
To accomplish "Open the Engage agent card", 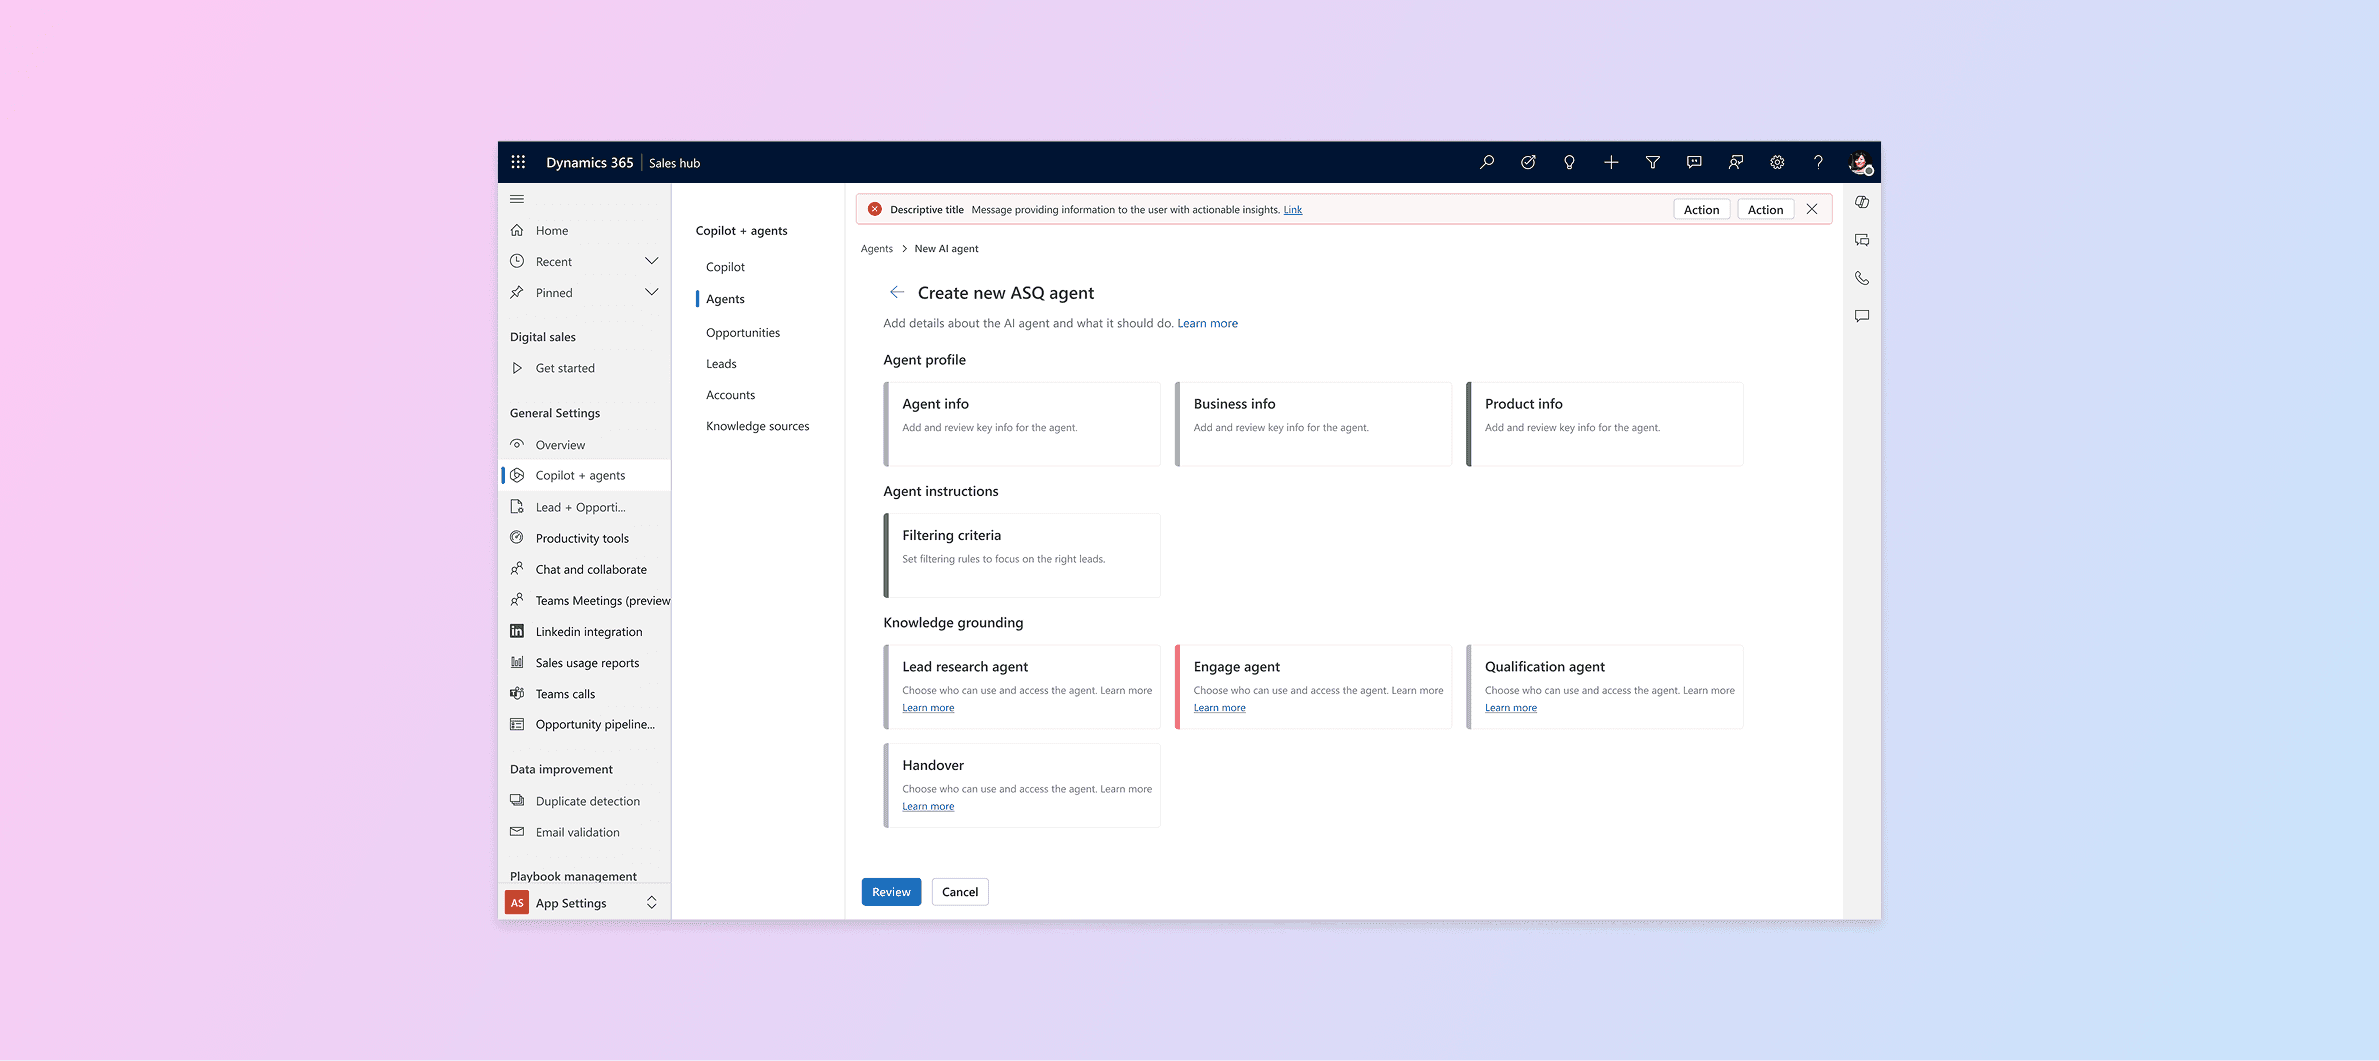I will click(x=1313, y=687).
